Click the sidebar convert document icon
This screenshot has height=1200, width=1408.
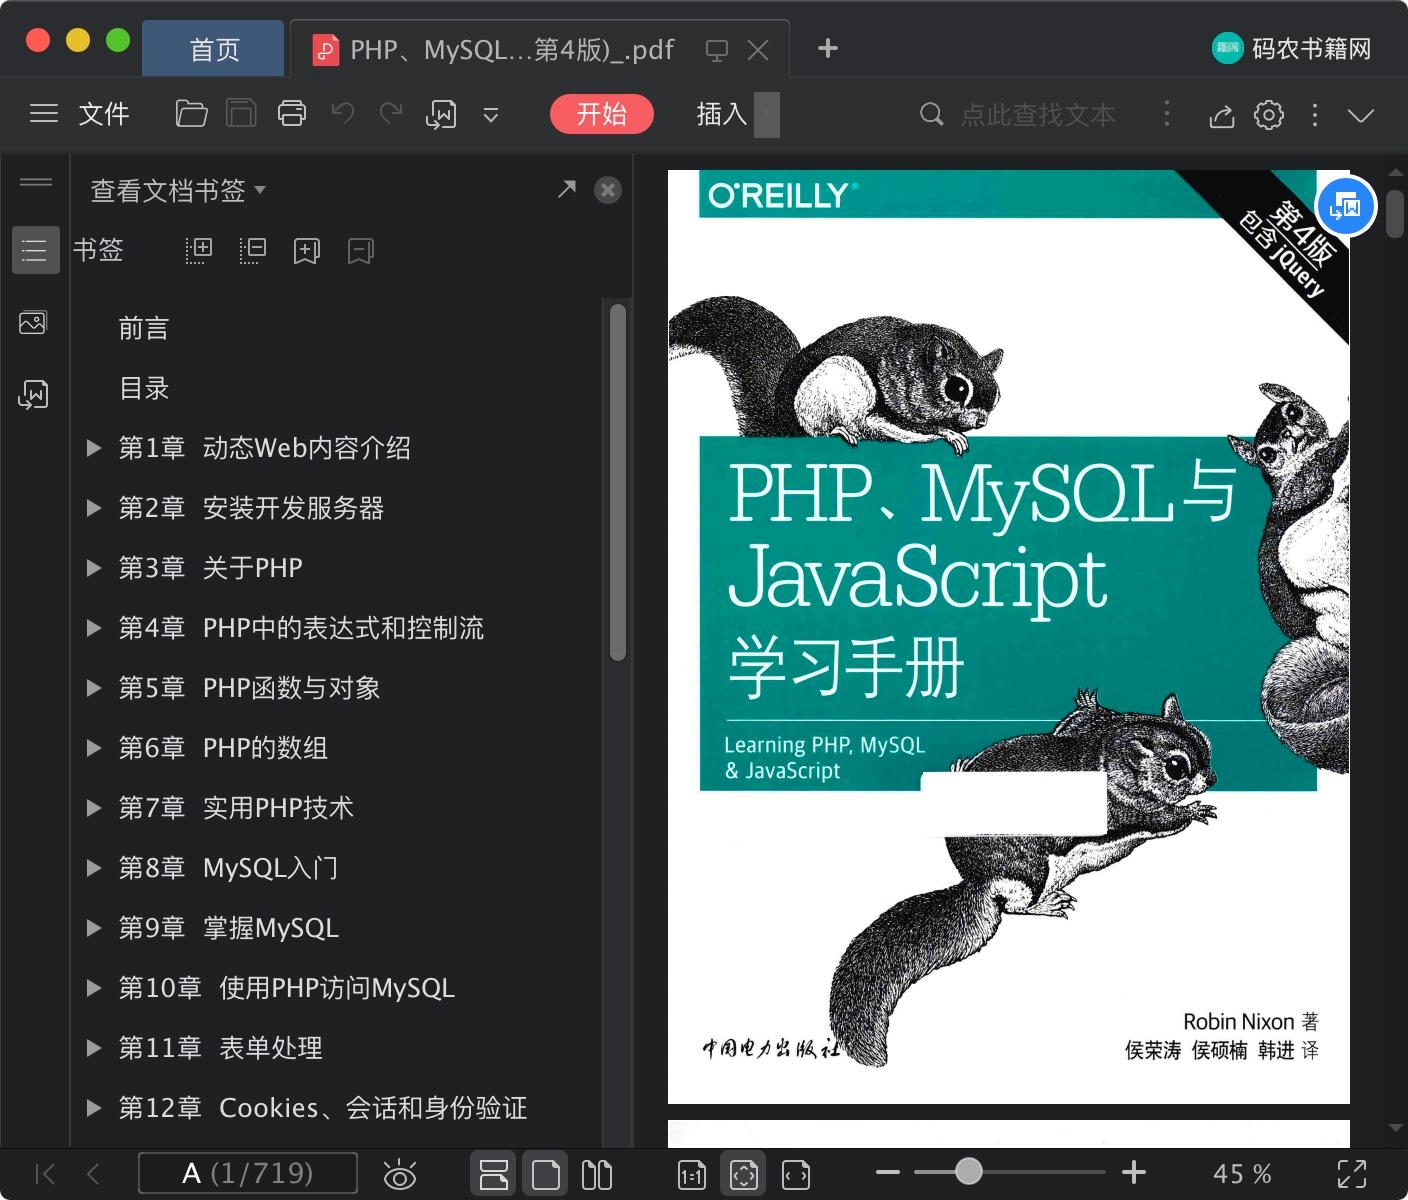click(33, 394)
